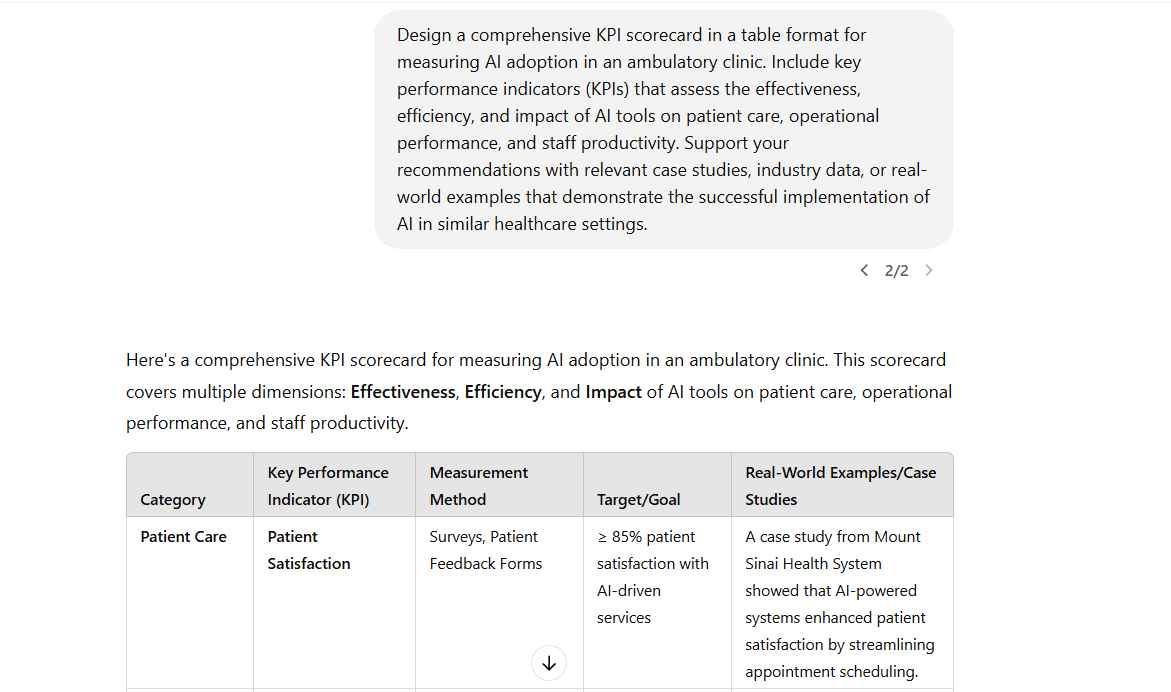Click the bold word Effectiveness

[403, 392]
